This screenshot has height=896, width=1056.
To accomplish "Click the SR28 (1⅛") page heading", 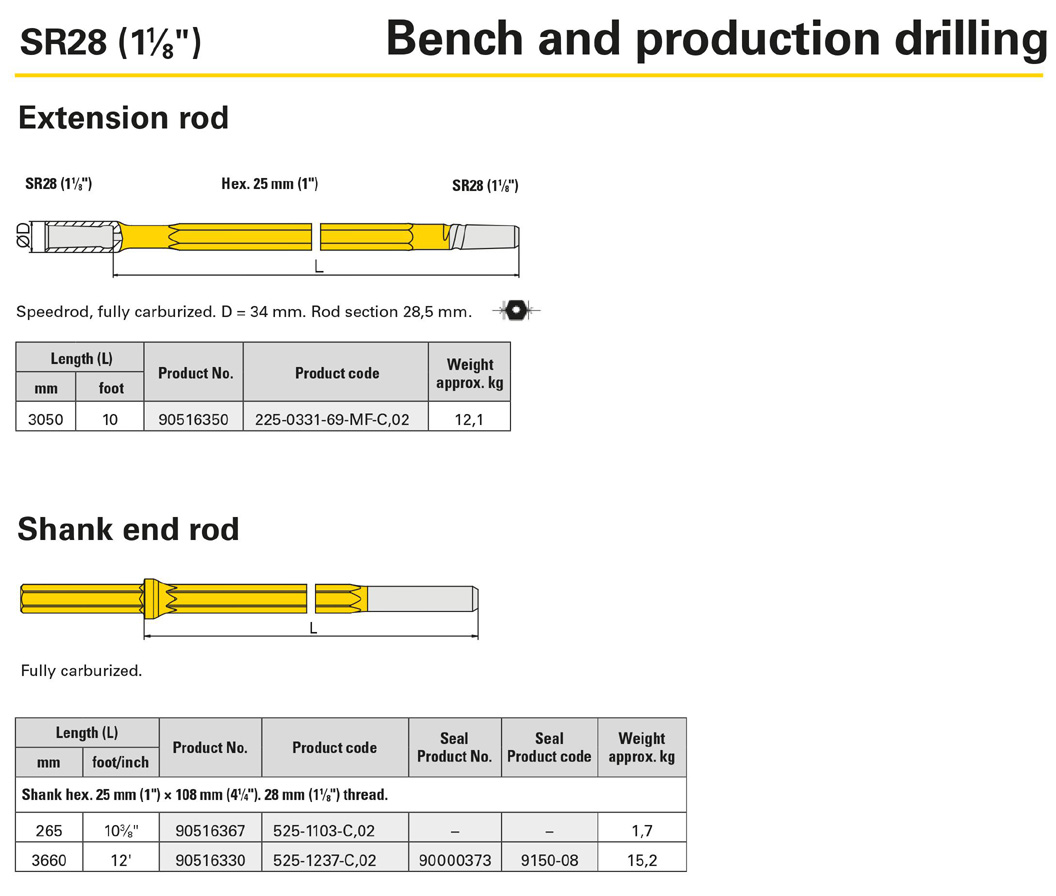I will click(110, 42).
